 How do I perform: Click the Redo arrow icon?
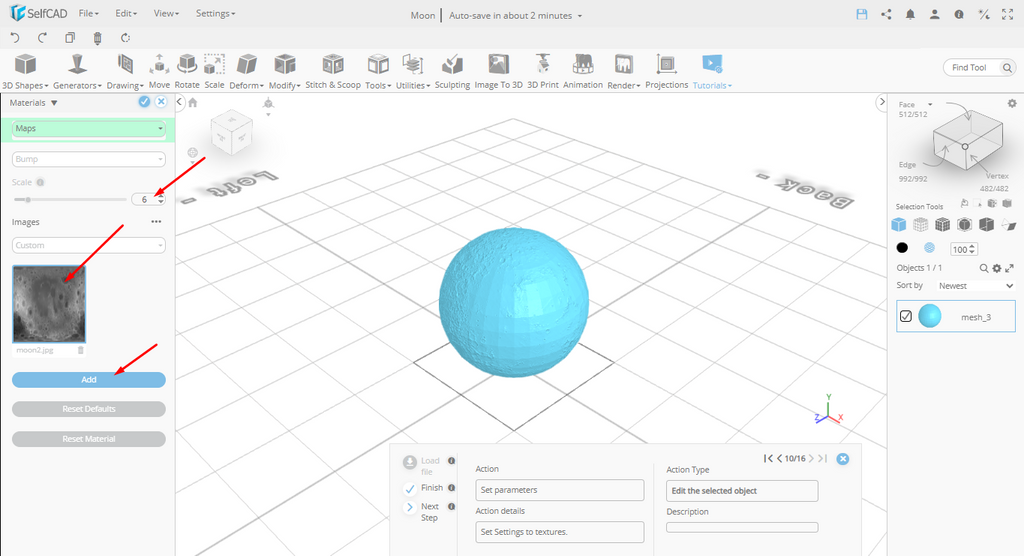click(x=42, y=38)
